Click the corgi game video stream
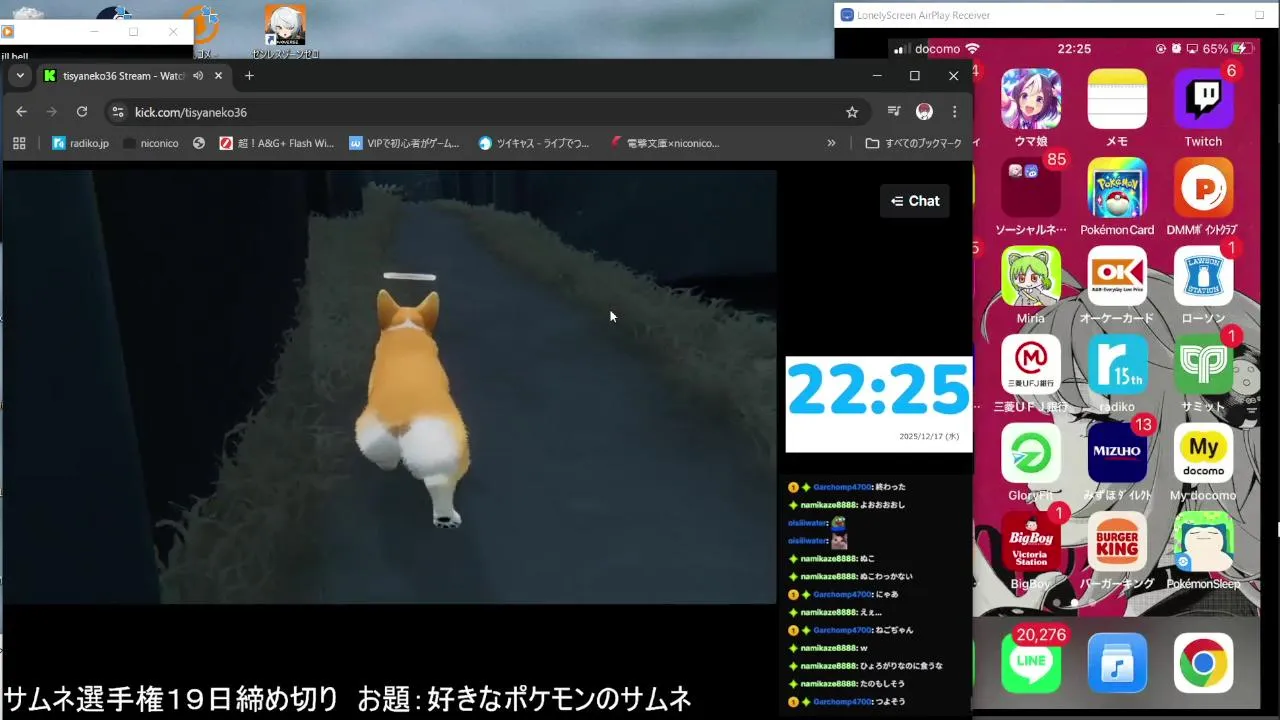 tap(389, 387)
